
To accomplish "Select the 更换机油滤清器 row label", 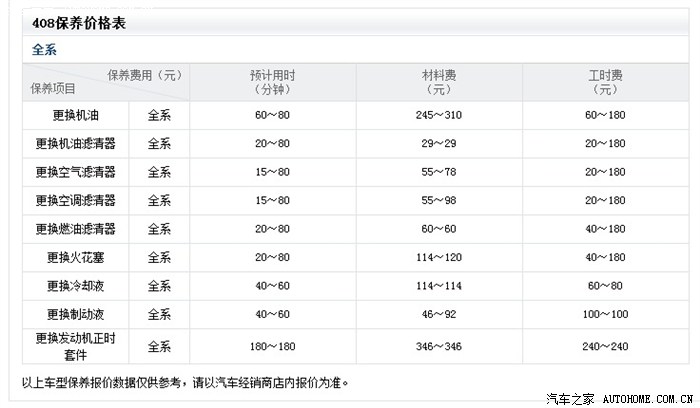I will 75,144.
